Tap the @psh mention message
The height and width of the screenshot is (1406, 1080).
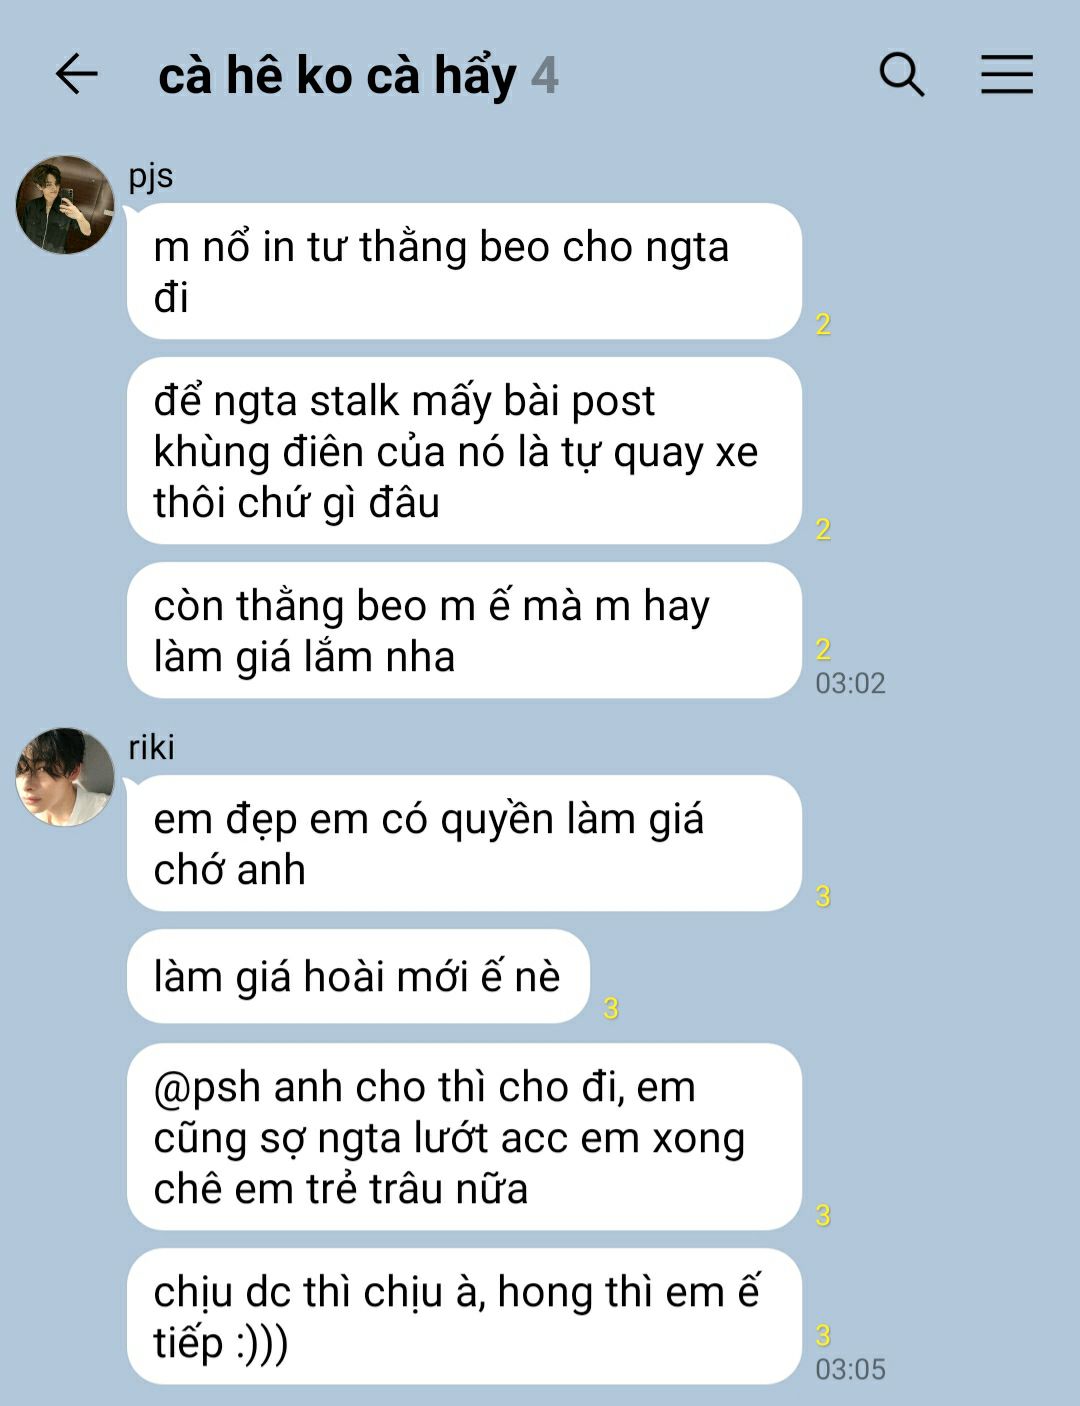point(464,1137)
